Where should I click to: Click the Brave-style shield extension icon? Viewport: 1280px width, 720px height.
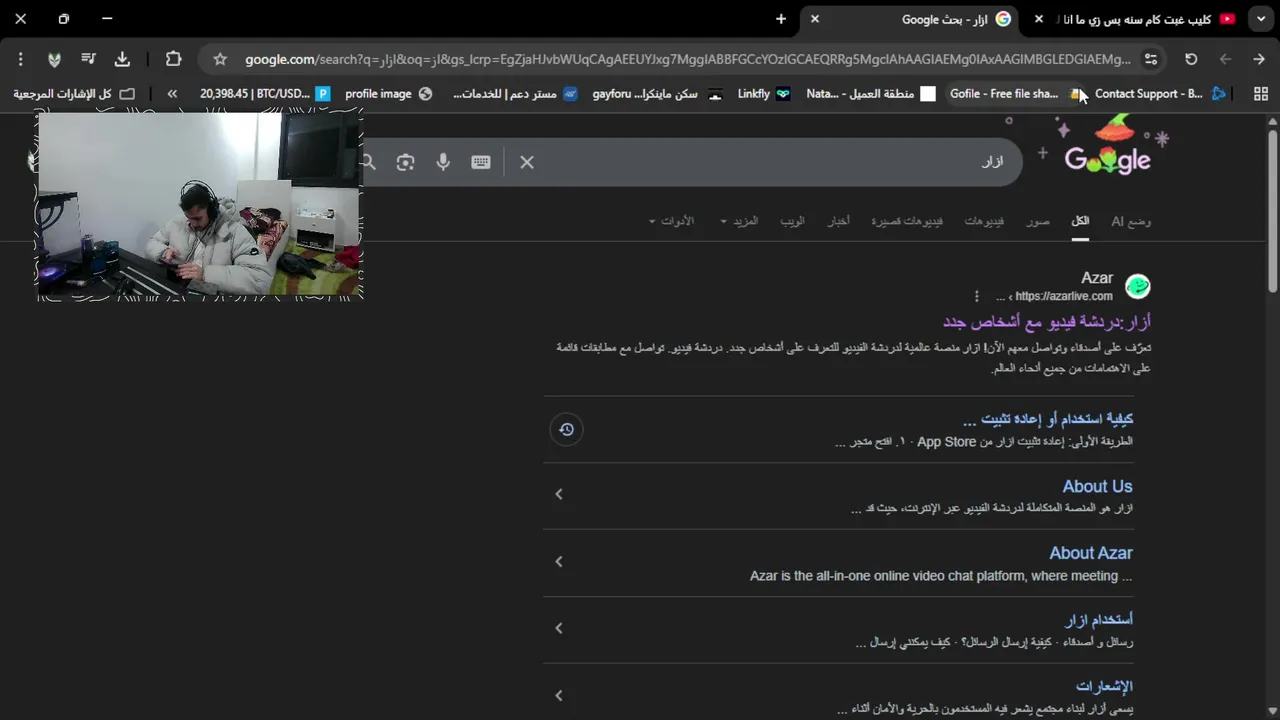pyautogui.click(x=54, y=59)
